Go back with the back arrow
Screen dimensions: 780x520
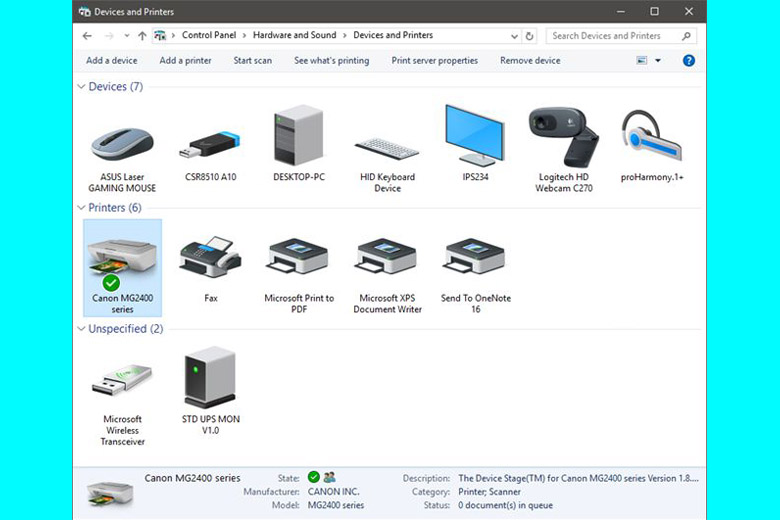(87, 36)
